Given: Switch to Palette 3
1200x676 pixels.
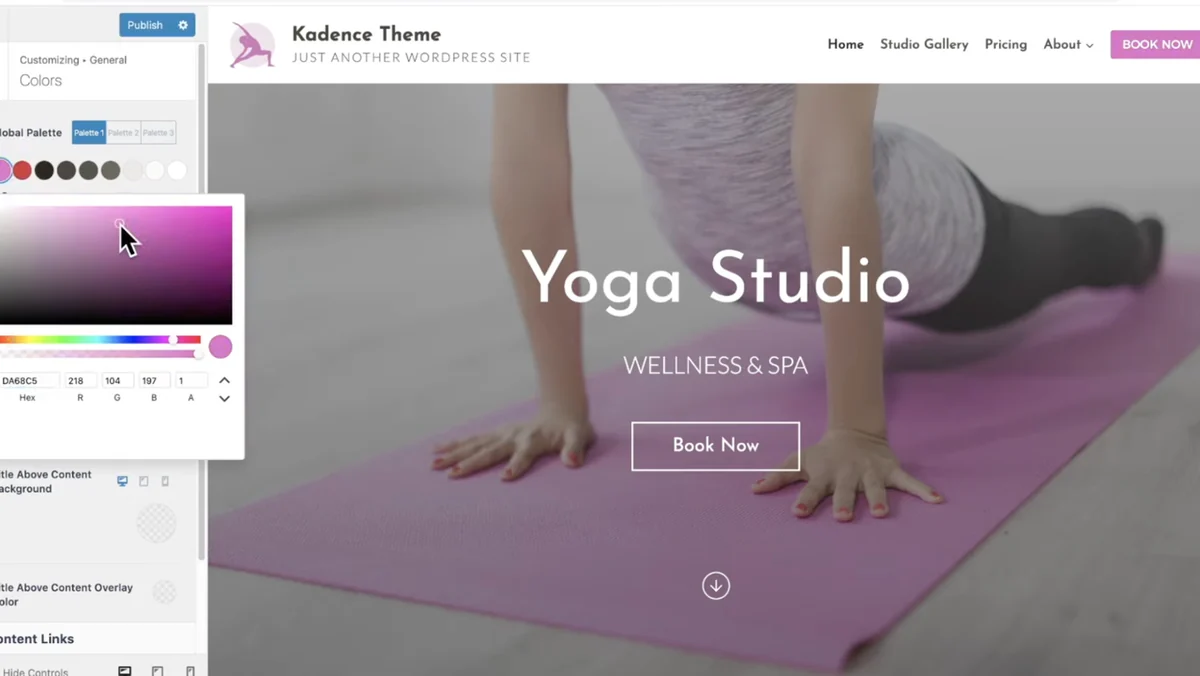Looking at the screenshot, I should [x=158, y=132].
